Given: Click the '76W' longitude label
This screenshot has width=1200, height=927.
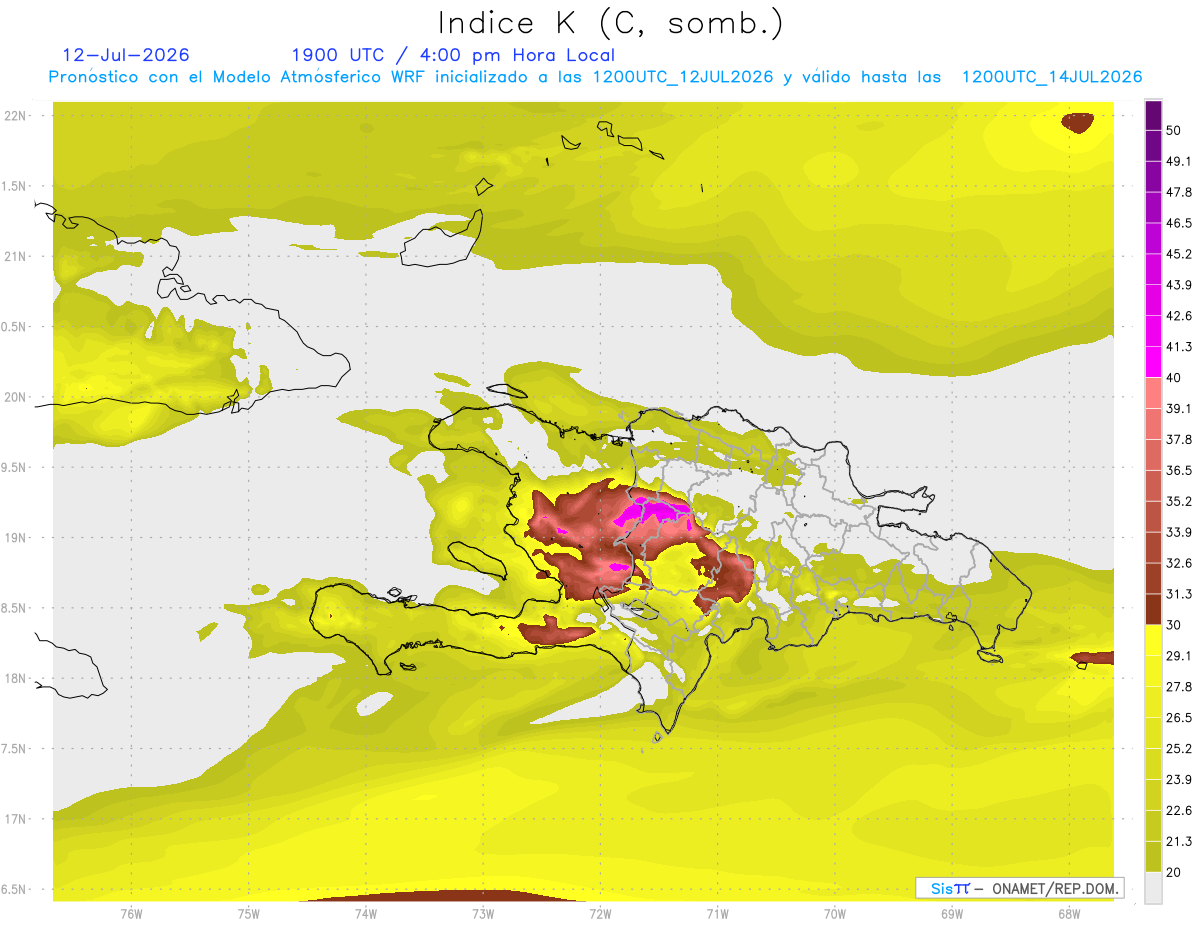Looking at the screenshot, I should coord(131,913).
